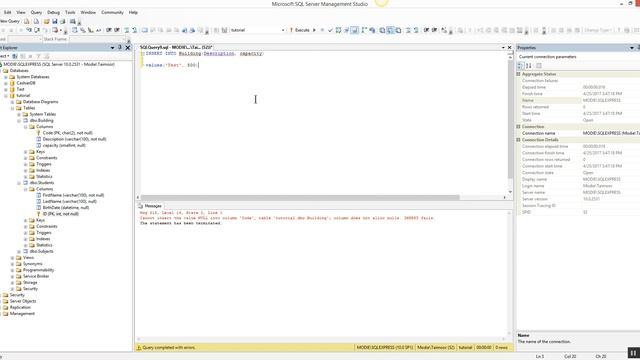Expand the dbo.Subjects table node
The height and width of the screenshot is (360, 640).
coord(19,251)
